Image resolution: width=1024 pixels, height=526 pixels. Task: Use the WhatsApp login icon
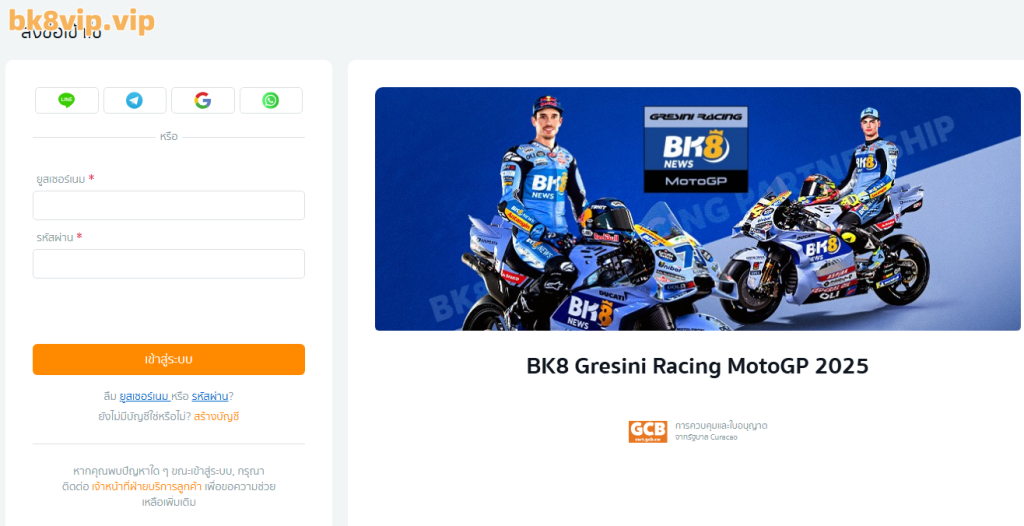tap(271, 101)
